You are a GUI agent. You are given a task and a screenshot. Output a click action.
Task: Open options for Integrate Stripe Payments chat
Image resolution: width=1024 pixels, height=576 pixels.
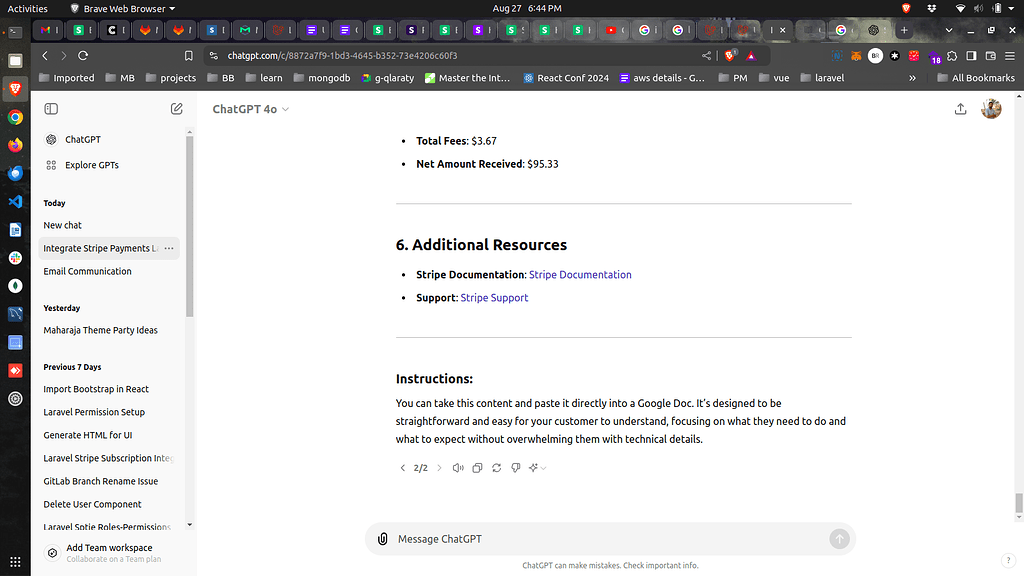[169, 247]
